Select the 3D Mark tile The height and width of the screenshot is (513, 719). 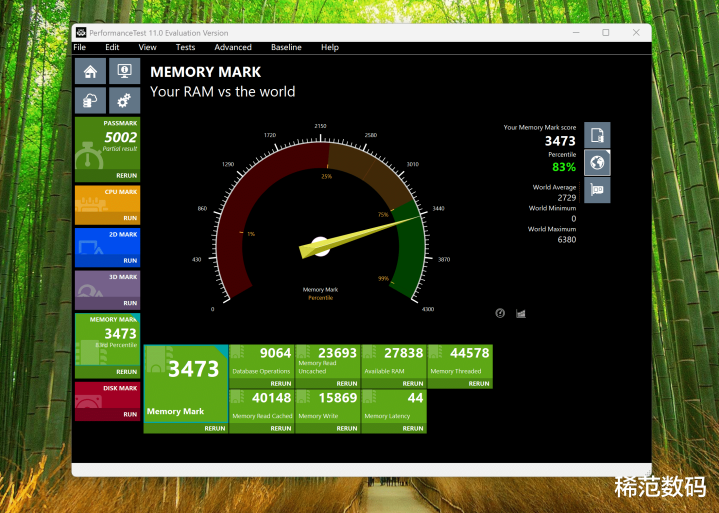[107, 284]
